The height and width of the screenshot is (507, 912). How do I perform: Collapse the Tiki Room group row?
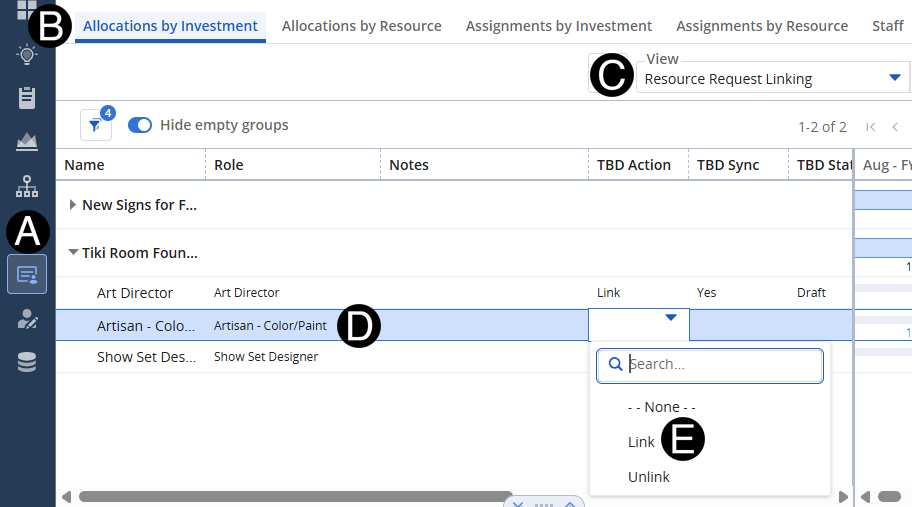pyautogui.click(x=73, y=253)
